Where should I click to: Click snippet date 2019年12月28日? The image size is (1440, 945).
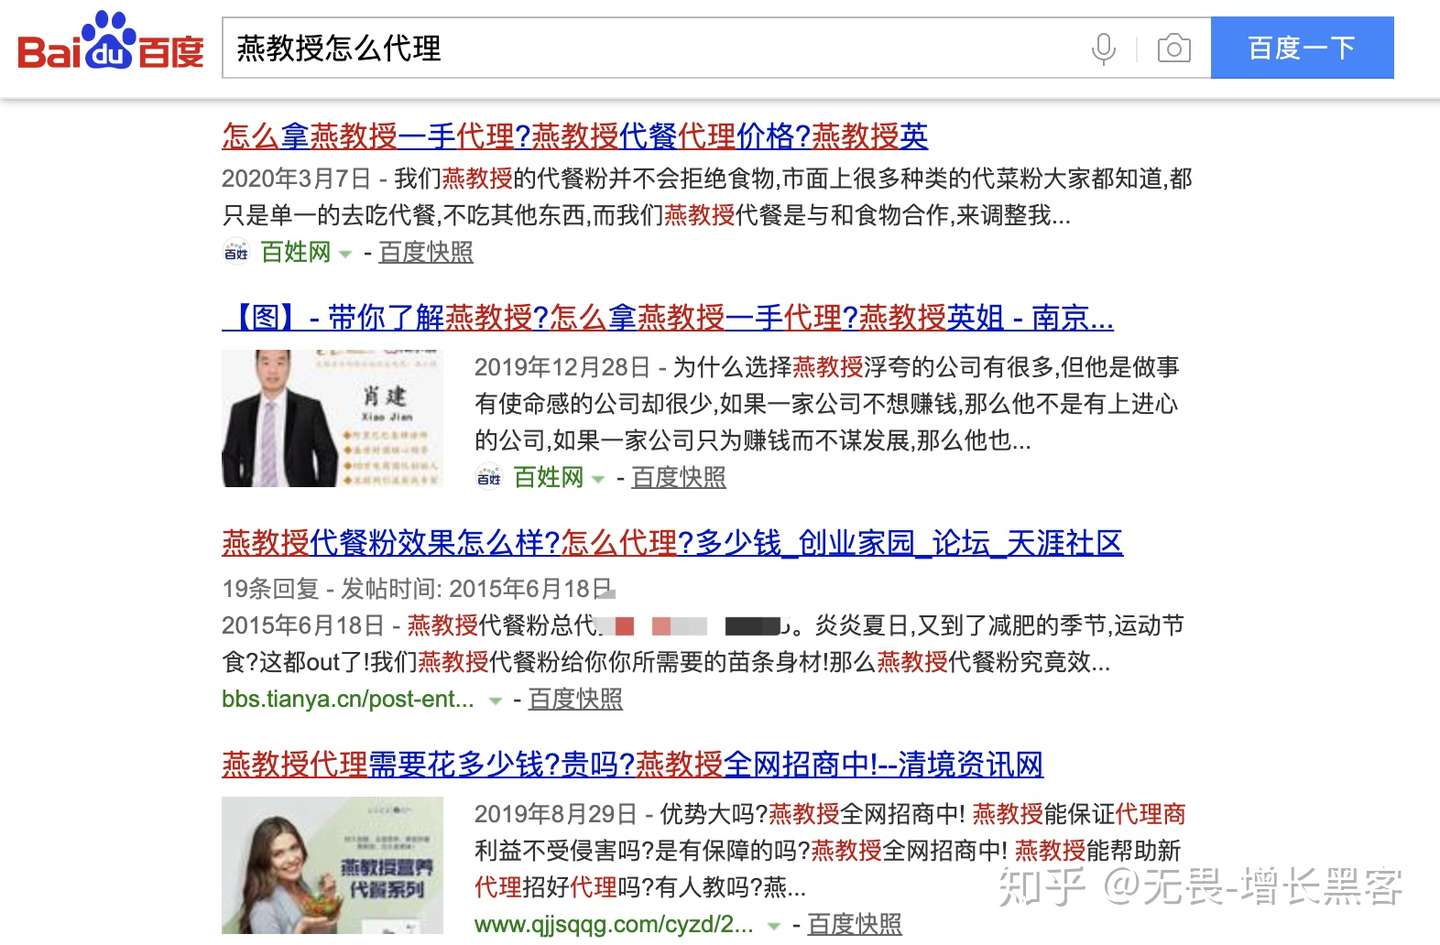pos(562,367)
